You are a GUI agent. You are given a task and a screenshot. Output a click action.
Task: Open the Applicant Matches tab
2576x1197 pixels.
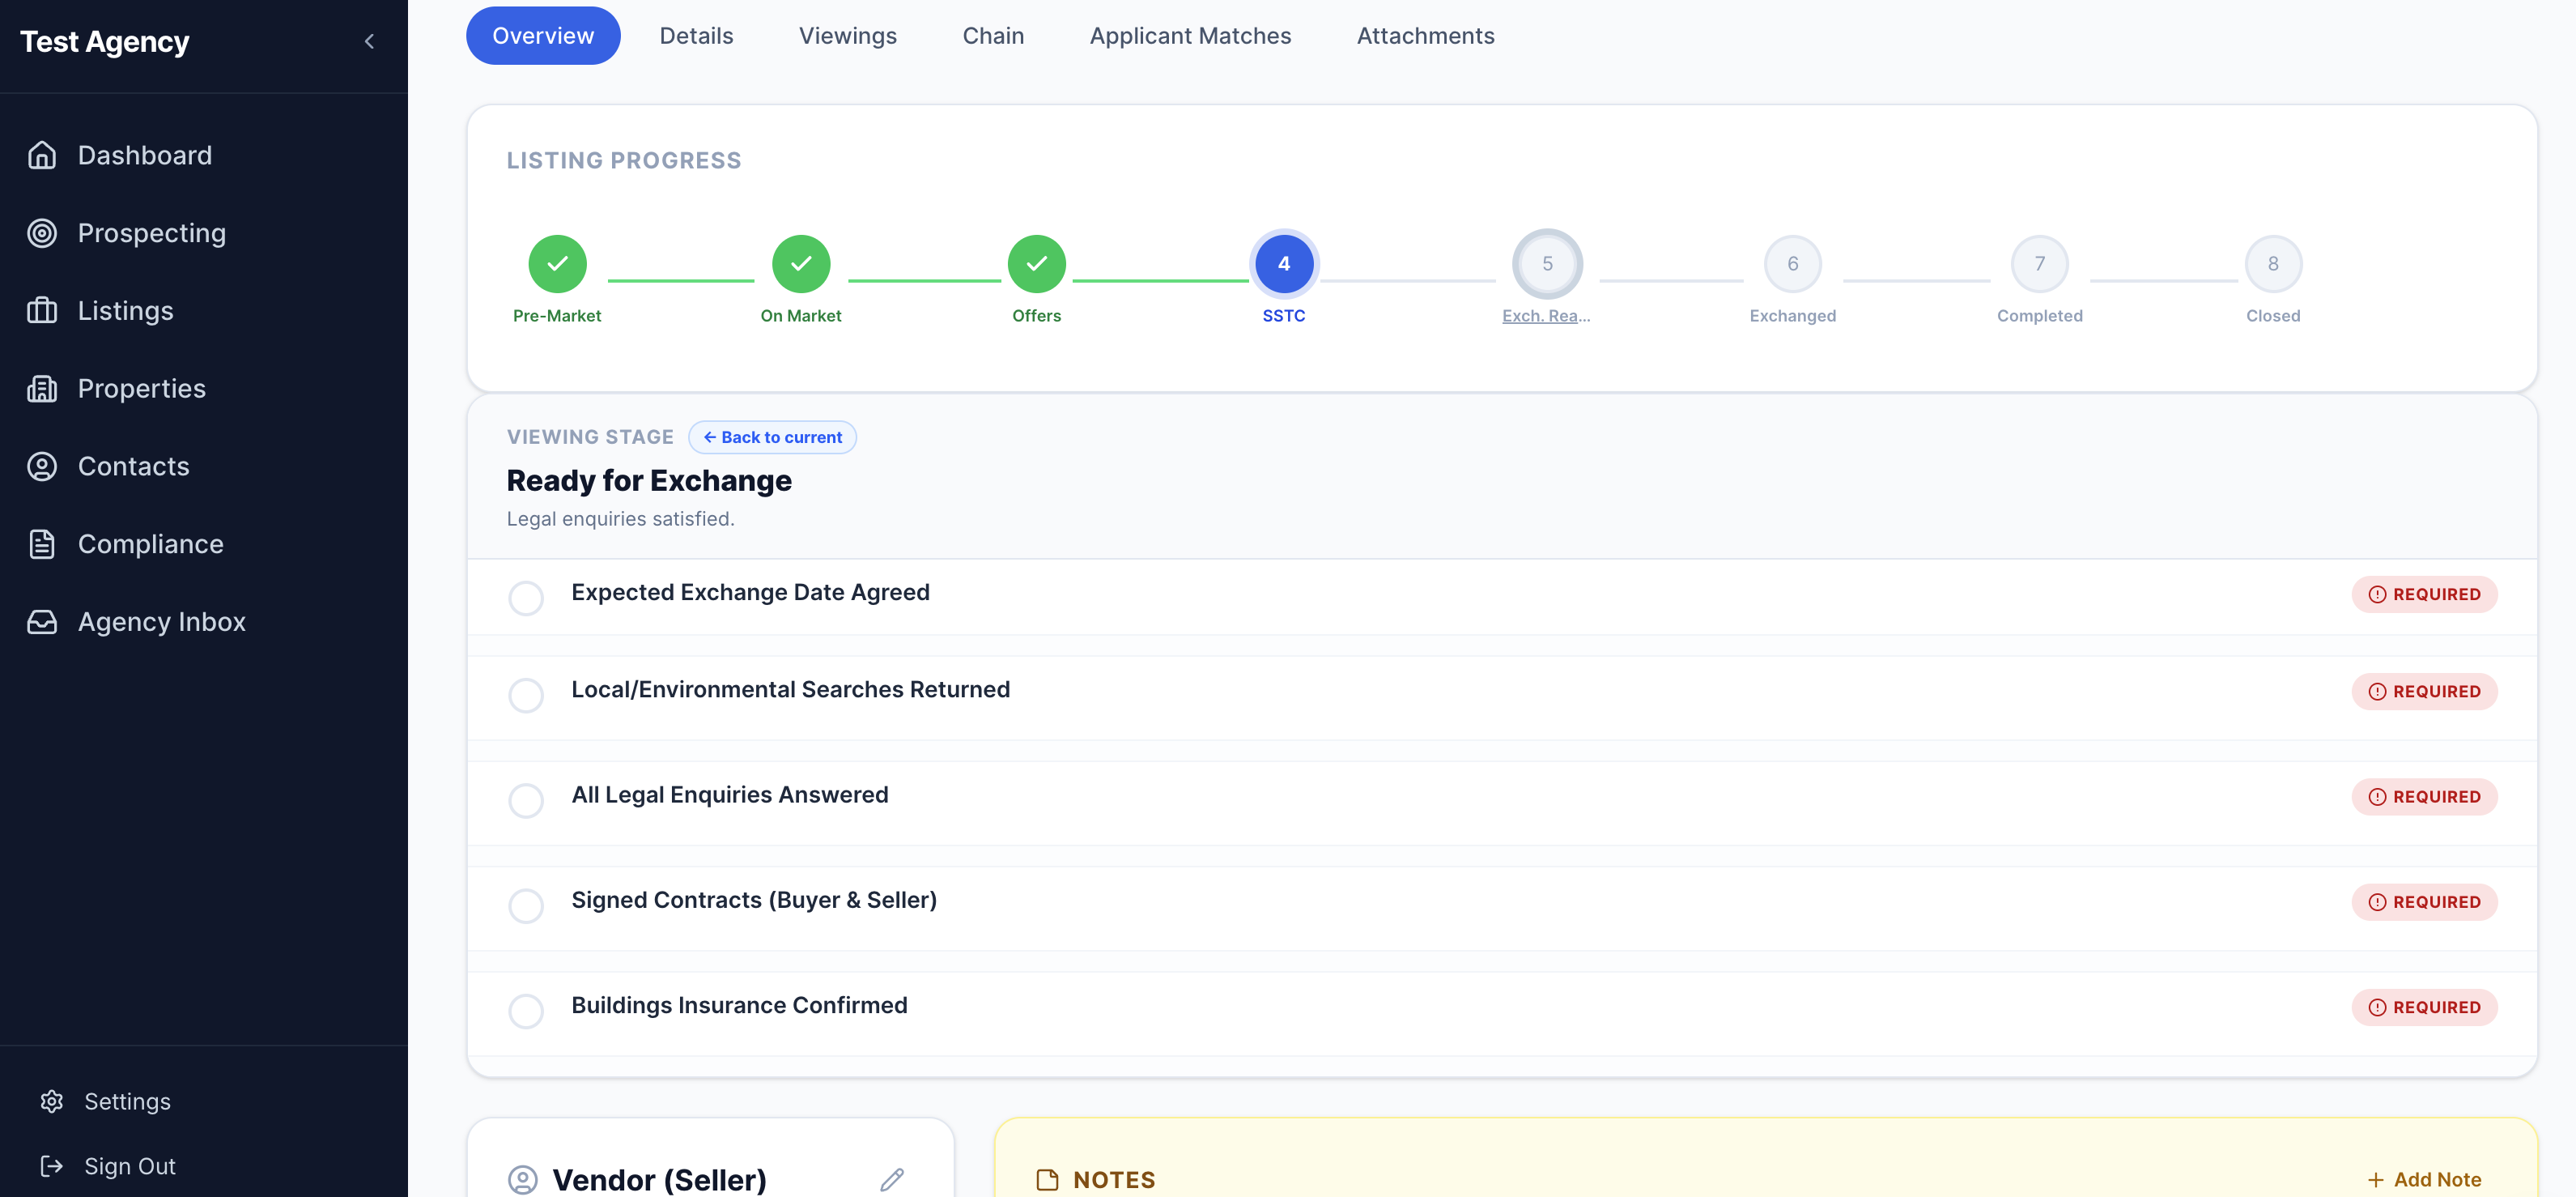click(1190, 35)
